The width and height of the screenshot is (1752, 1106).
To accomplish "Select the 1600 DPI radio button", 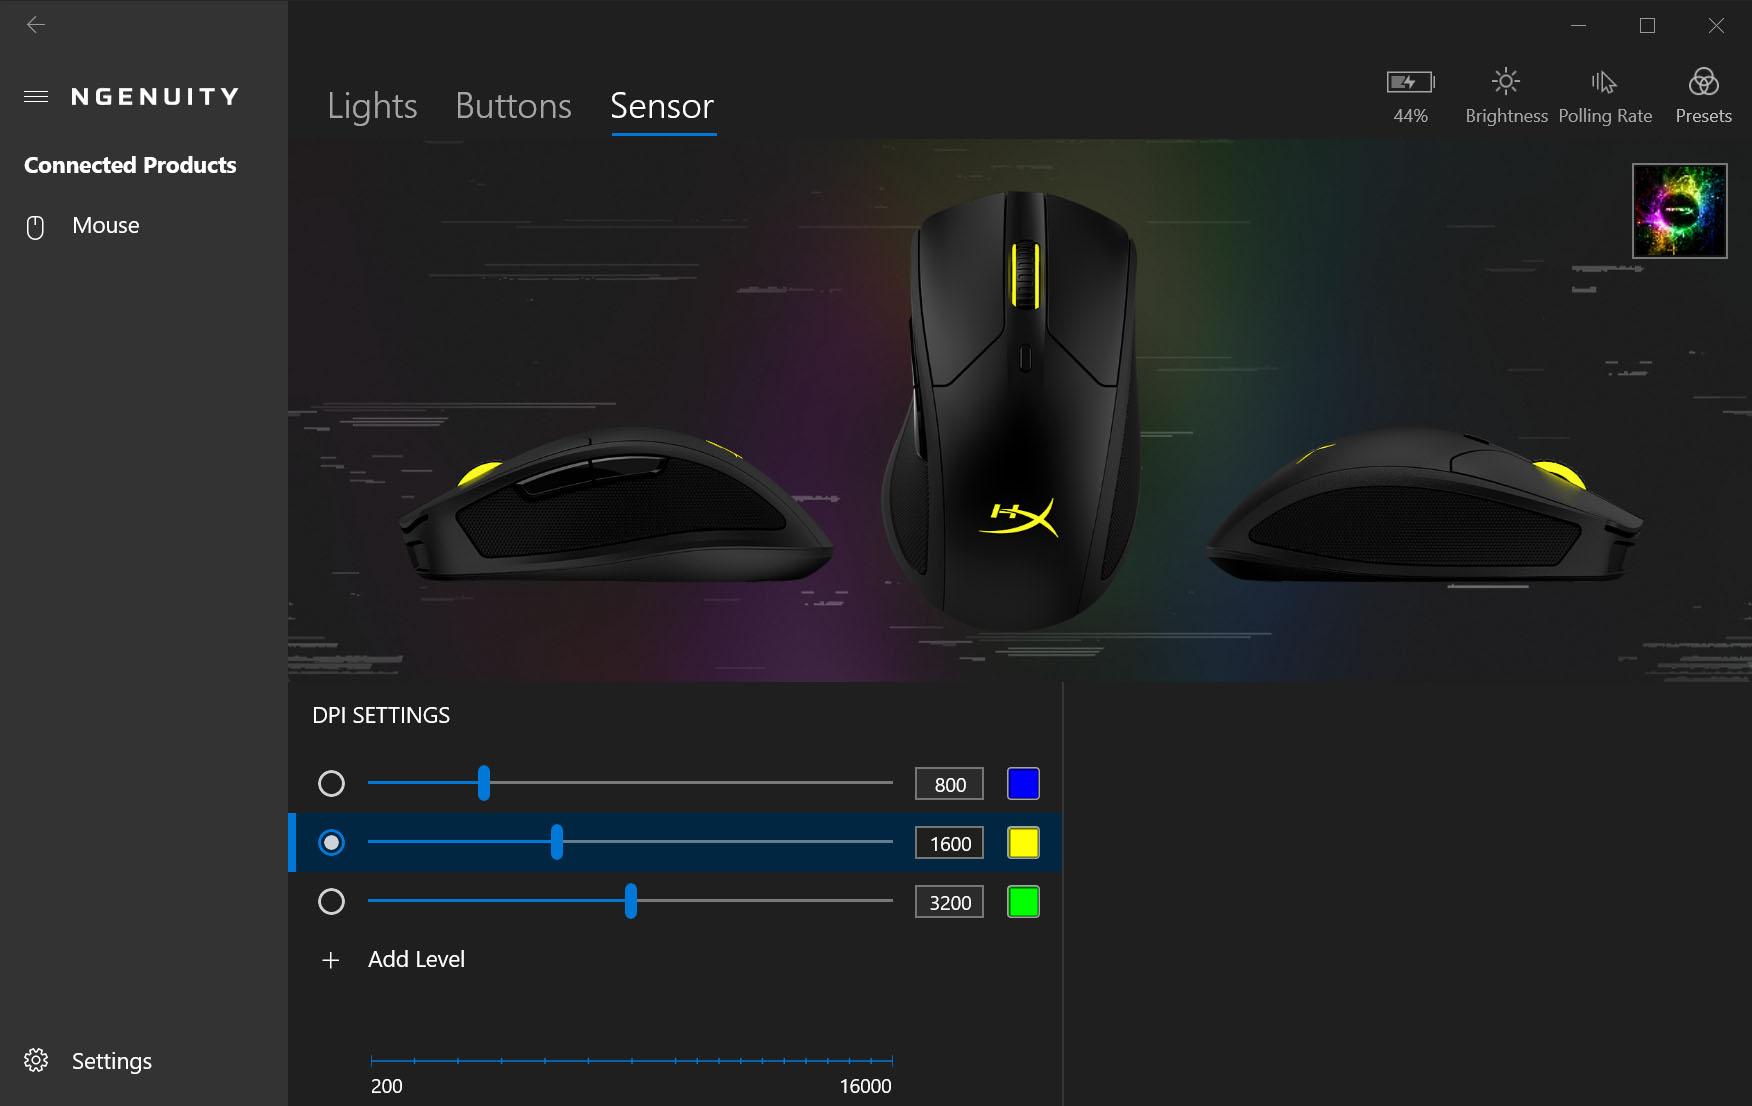I will (331, 842).
